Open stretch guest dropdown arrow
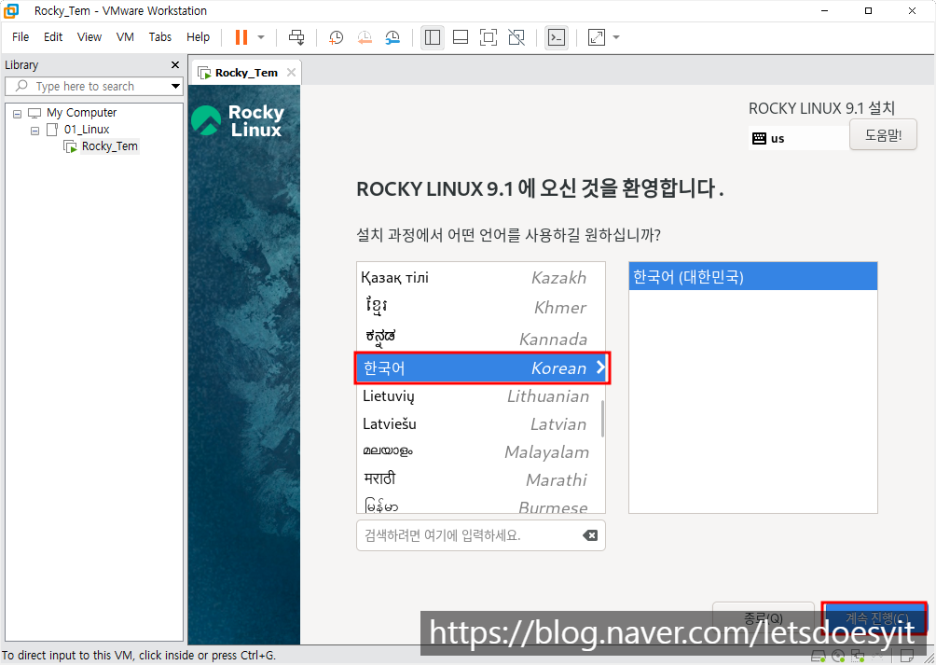 coord(616,37)
